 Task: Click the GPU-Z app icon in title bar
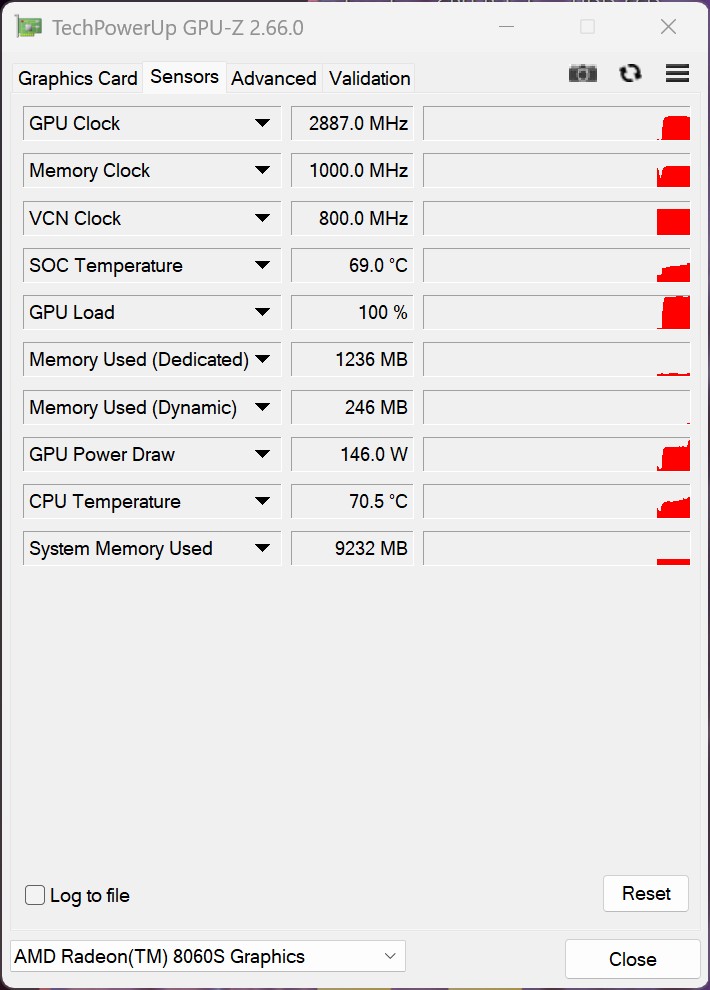pos(28,27)
